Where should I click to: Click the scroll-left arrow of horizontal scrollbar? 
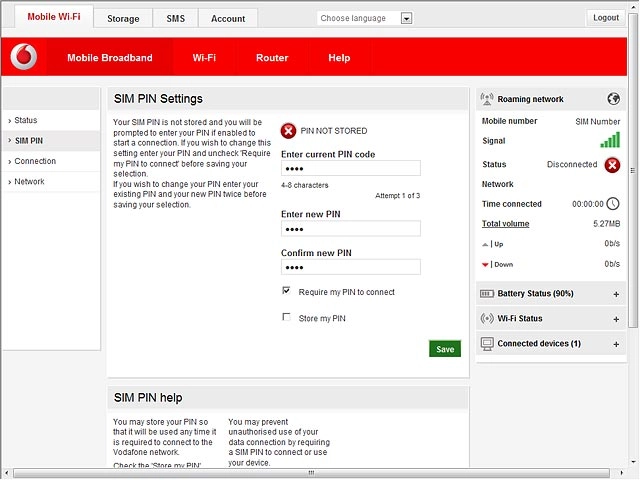point(6,473)
